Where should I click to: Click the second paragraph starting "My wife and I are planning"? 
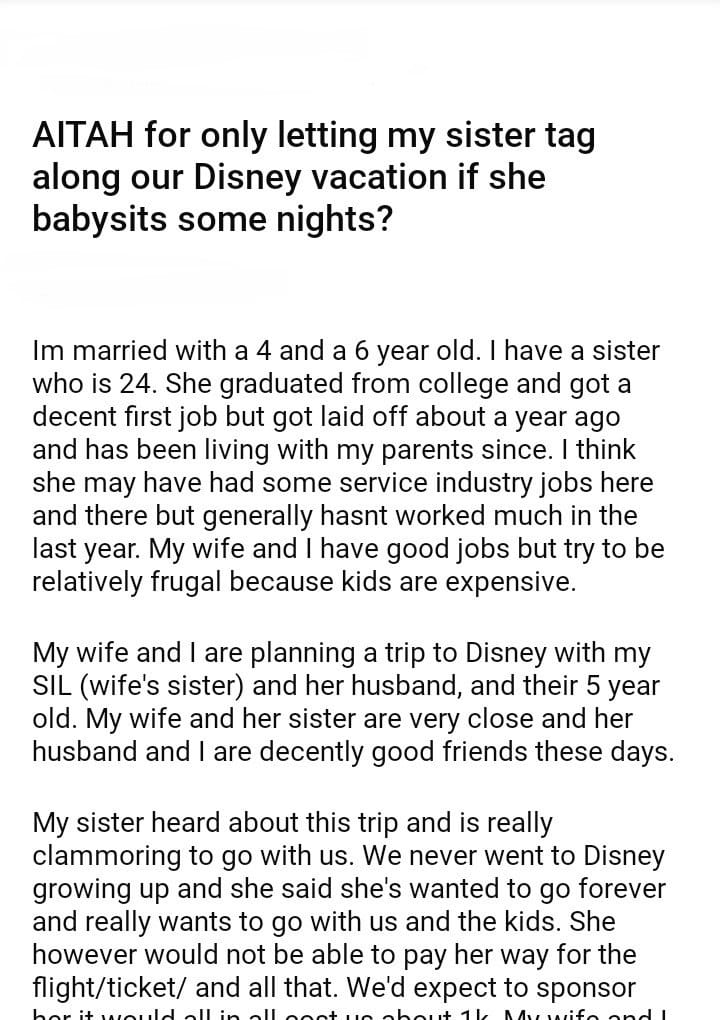pos(353,702)
